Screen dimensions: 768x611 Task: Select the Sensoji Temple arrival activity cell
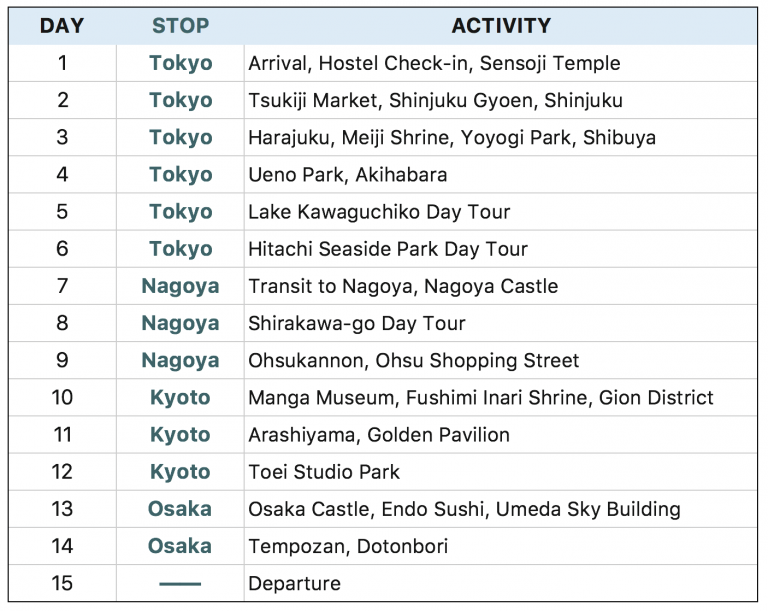[x=434, y=63]
